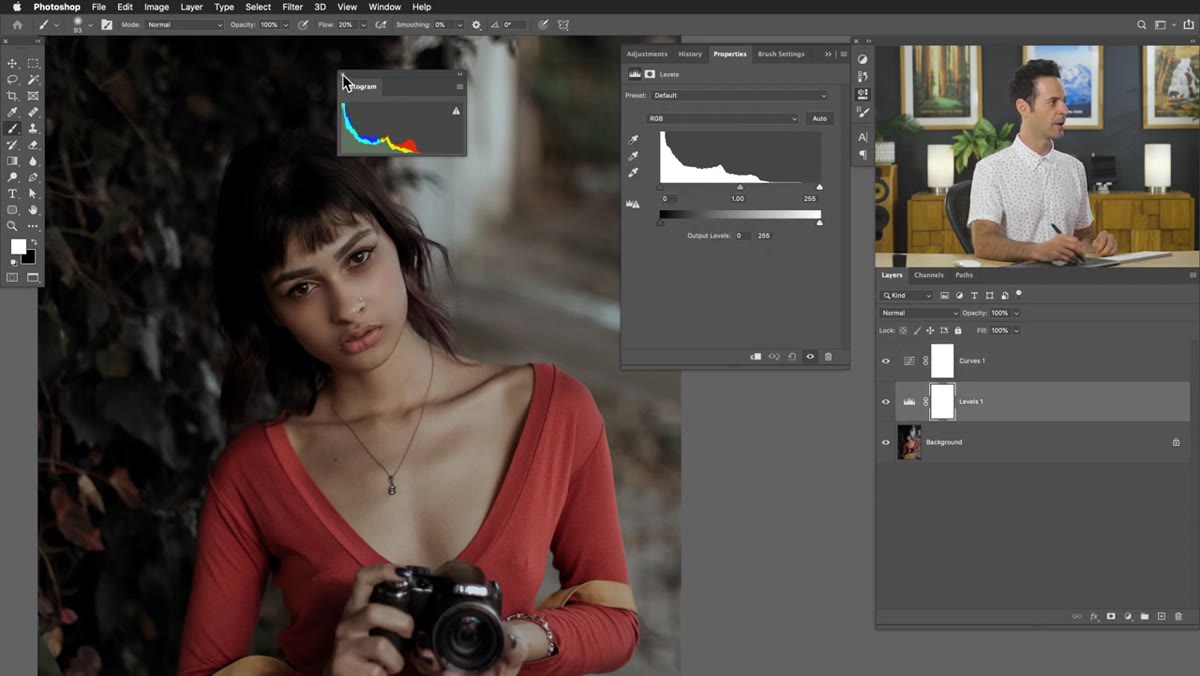Open the Flow value dropdown
The image size is (1200, 676).
(362, 25)
